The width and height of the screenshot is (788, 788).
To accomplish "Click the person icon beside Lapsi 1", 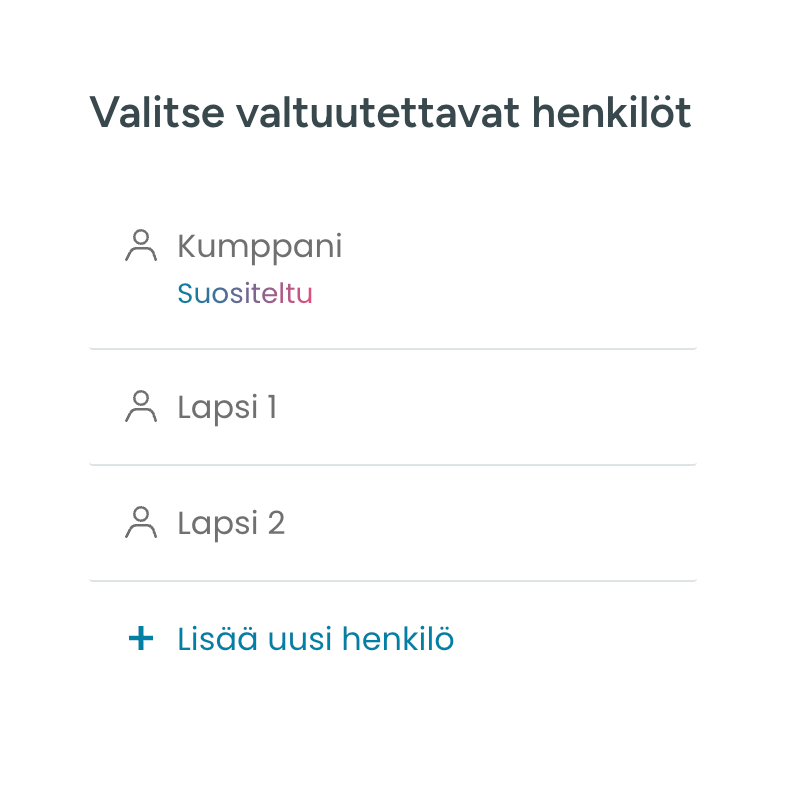I will tap(141, 407).
